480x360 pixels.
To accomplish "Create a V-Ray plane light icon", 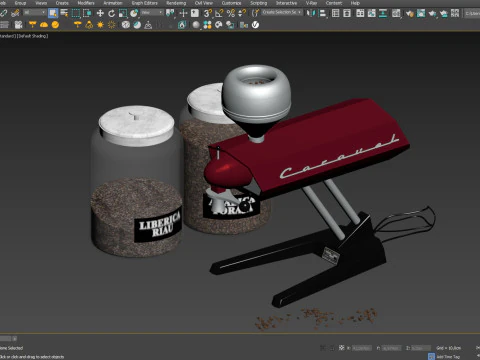I will pos(32,25).
